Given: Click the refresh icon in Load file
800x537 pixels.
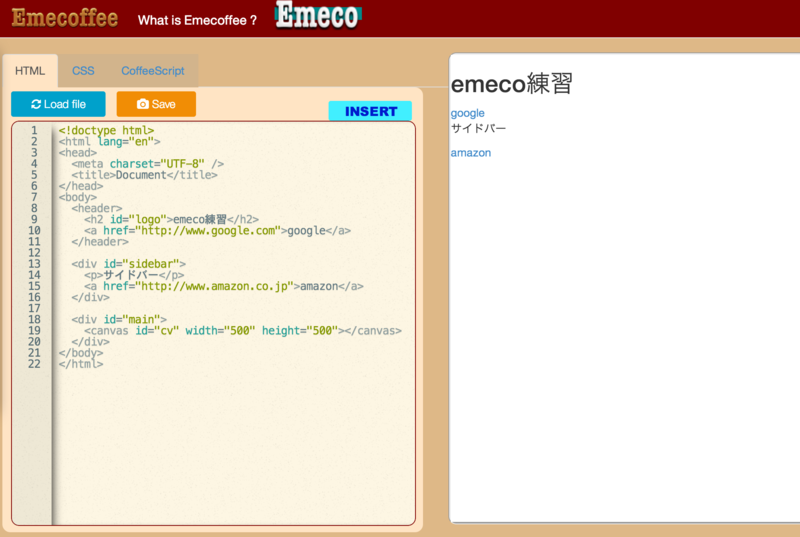Looking at the screenshot, I should [x=36, y=104].
